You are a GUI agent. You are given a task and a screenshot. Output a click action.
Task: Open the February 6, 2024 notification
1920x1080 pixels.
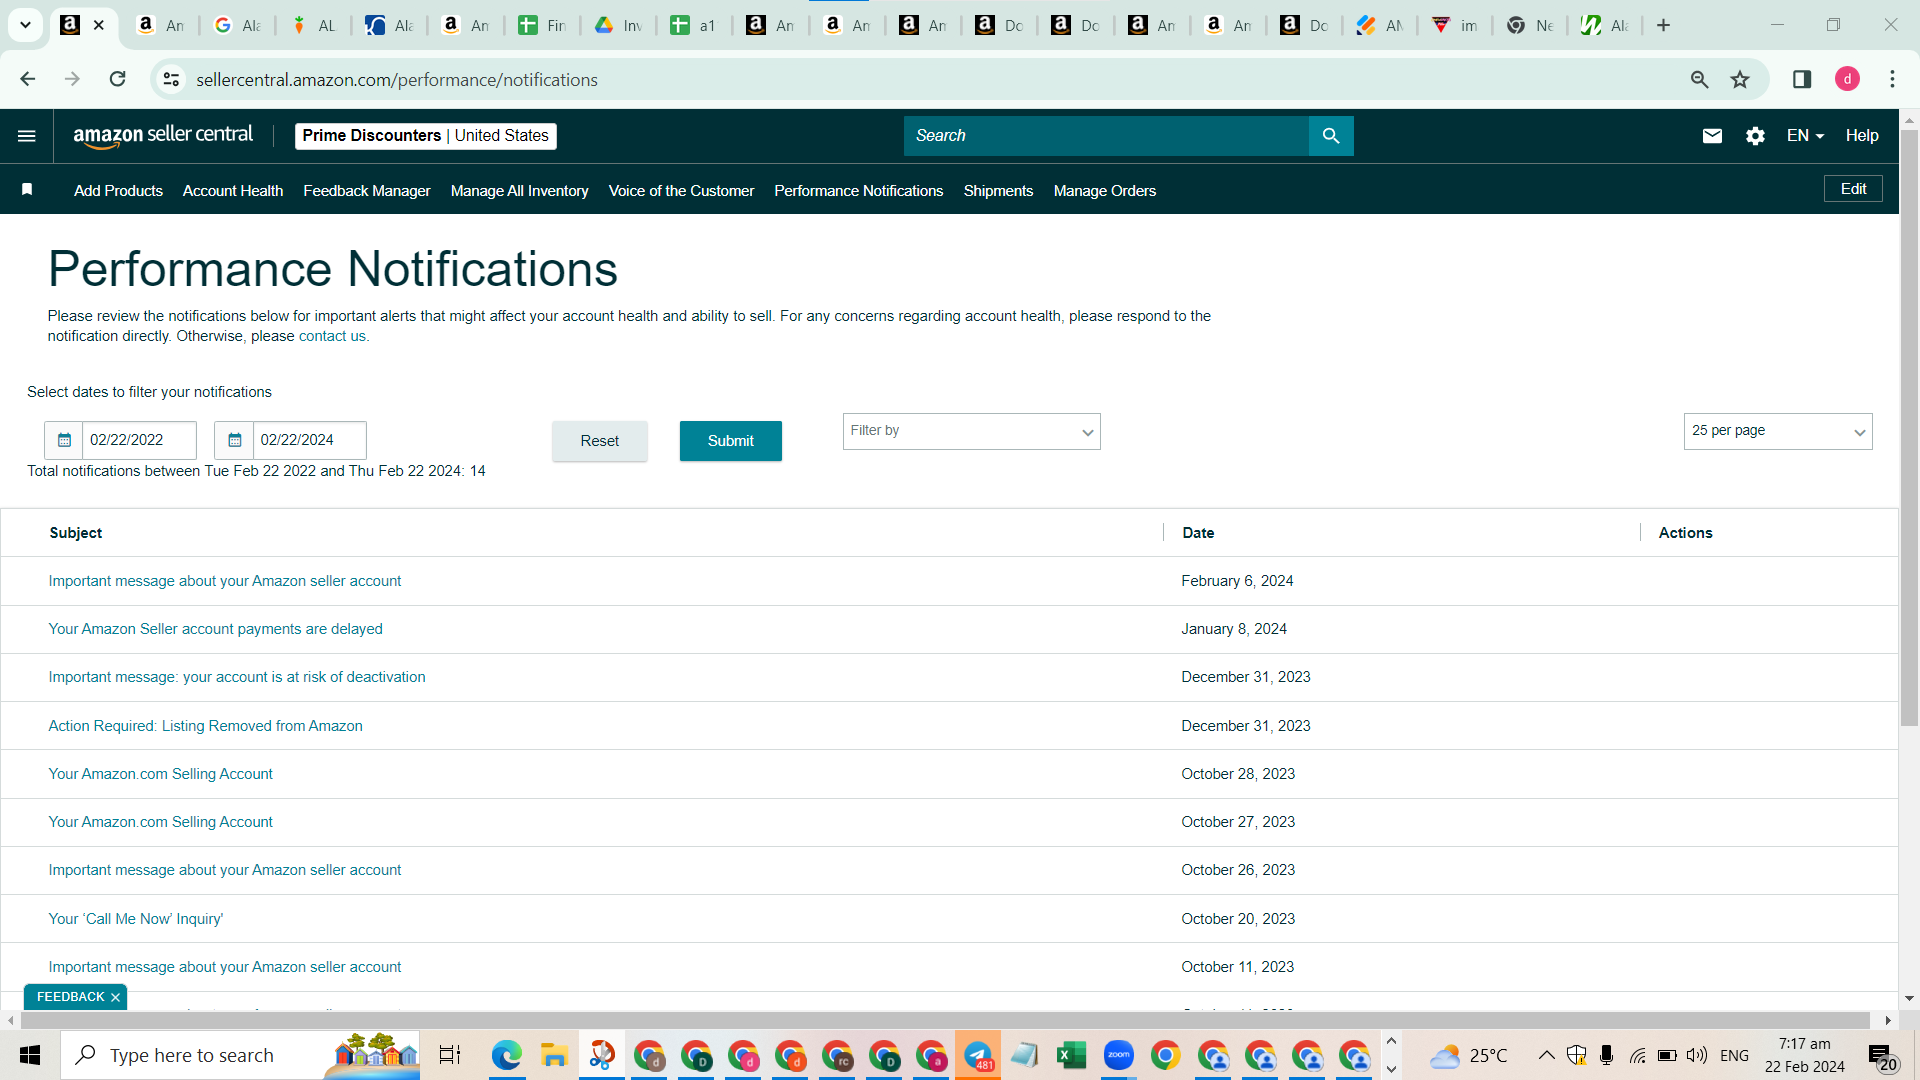pyautogui.click(x=225, y=581)
